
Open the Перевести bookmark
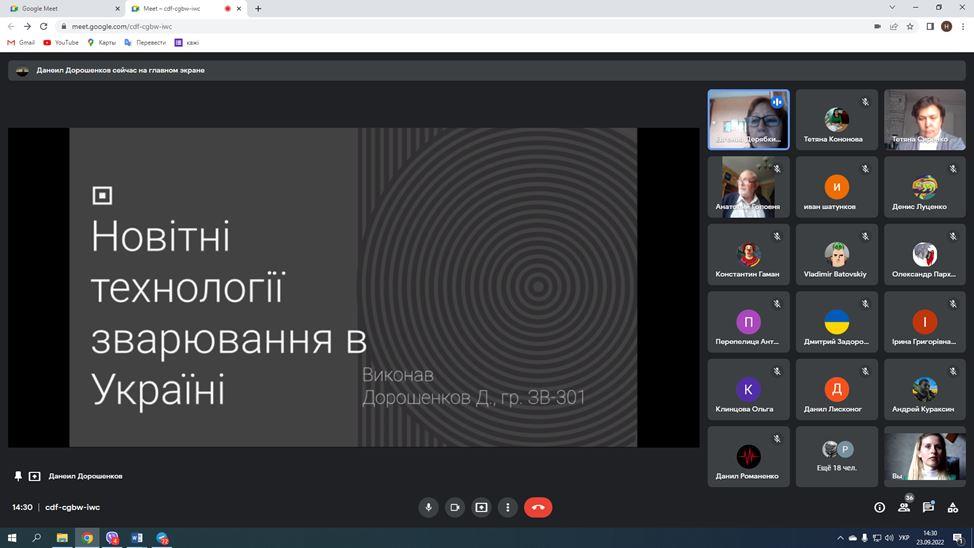click(145, 42)
